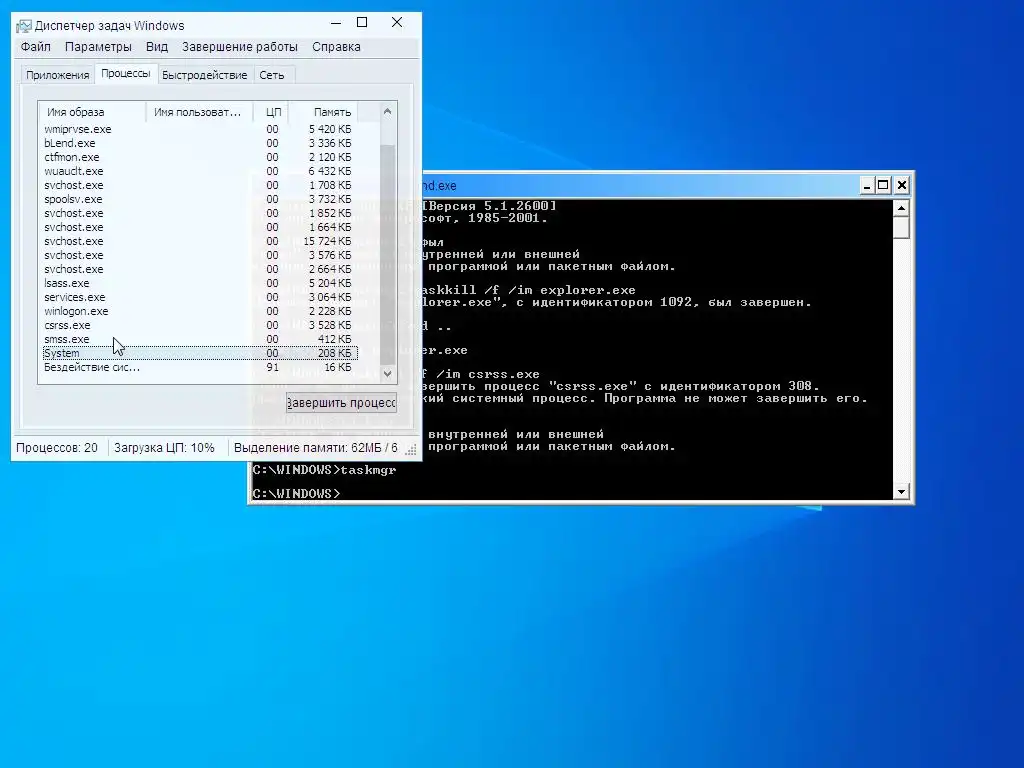The image size is (1024, 768).
Task: Maximize the command prompt window
Action: pos(883,185)
